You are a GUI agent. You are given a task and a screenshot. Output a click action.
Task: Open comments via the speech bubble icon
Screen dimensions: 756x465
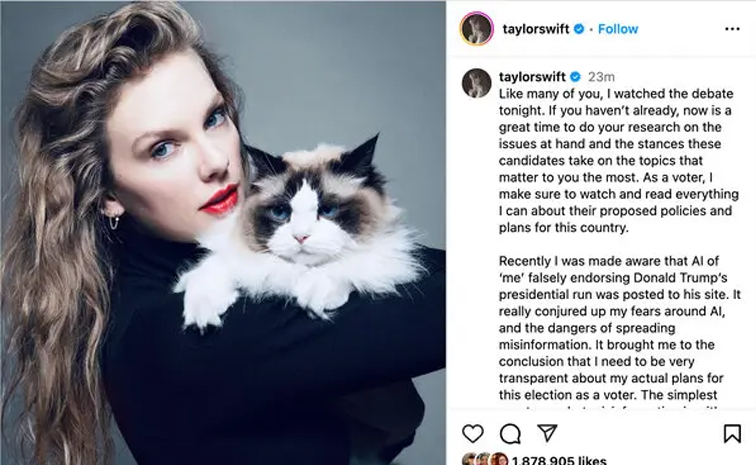click(x=510, y=433)
